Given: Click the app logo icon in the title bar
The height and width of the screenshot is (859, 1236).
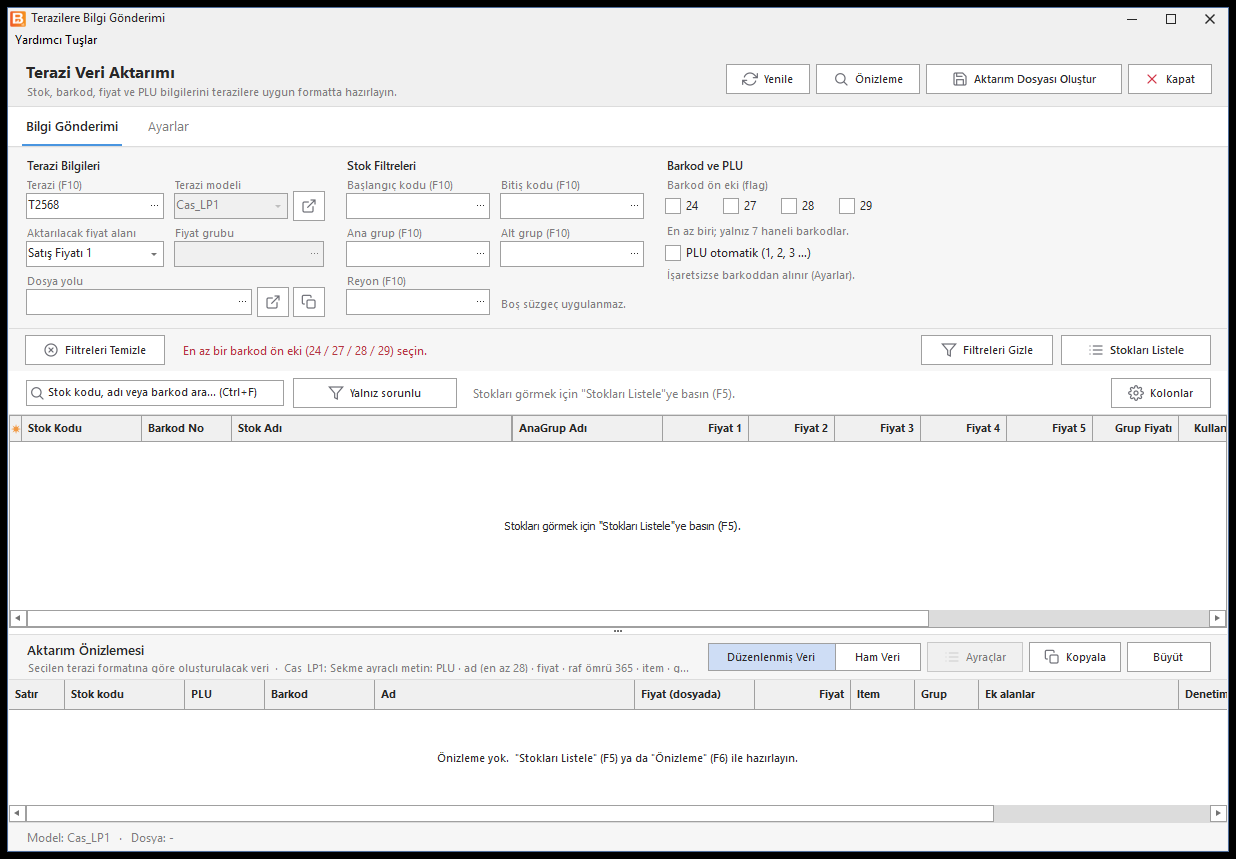Looking at the screenshot, I should click(17, 18).
